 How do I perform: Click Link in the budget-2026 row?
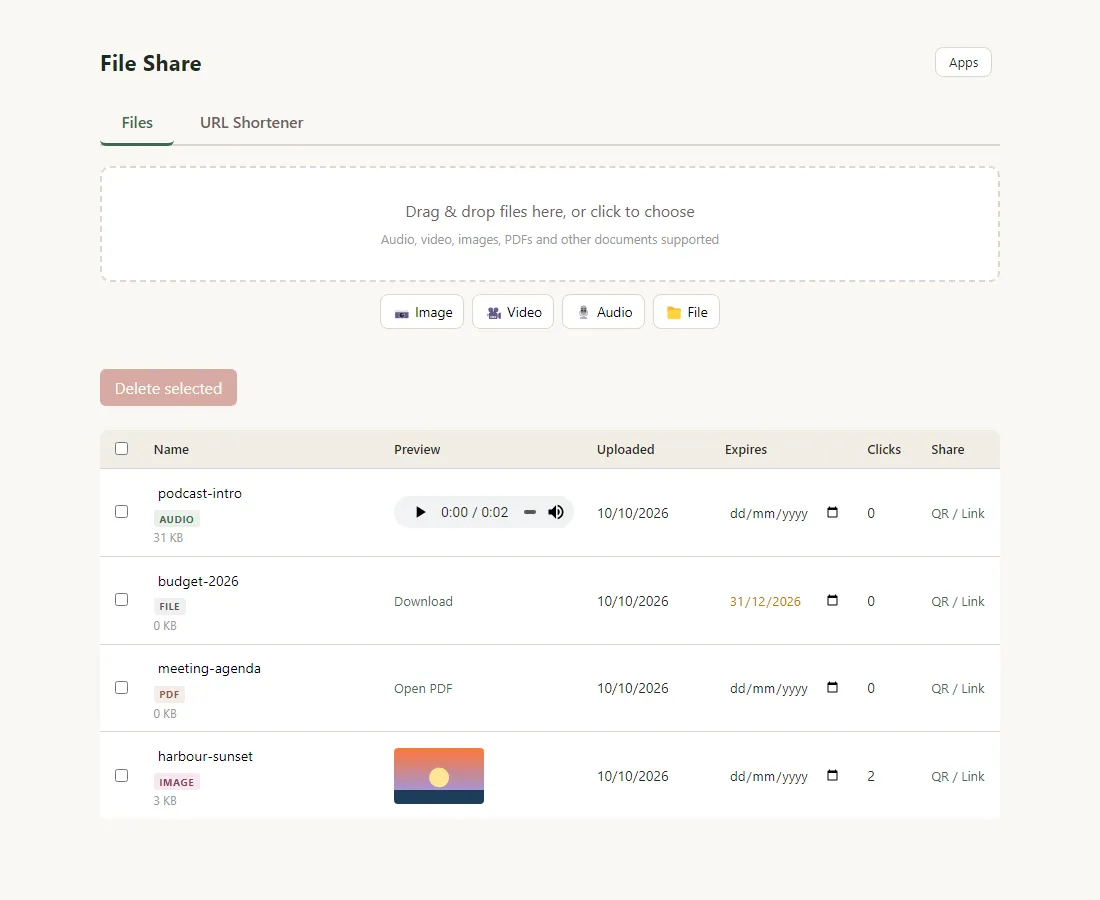[x=973, y=601]
